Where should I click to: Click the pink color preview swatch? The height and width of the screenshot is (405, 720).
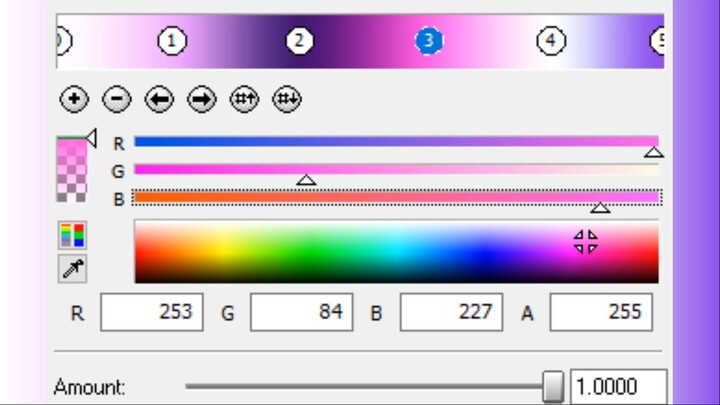(x=72, y=168)
